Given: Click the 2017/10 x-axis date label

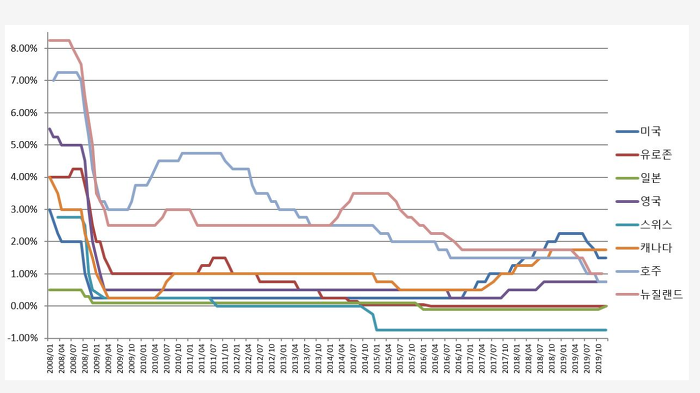Looking at the screenshot, I should (505, 358).
